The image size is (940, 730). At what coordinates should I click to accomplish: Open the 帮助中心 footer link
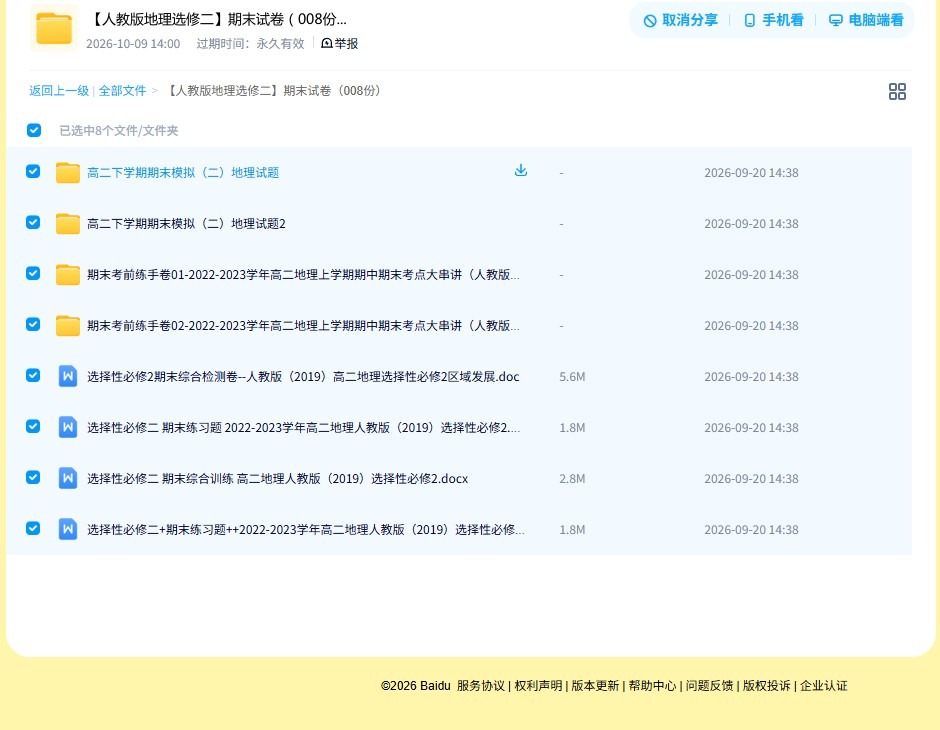pyautogui.click(x=652, y=686)
